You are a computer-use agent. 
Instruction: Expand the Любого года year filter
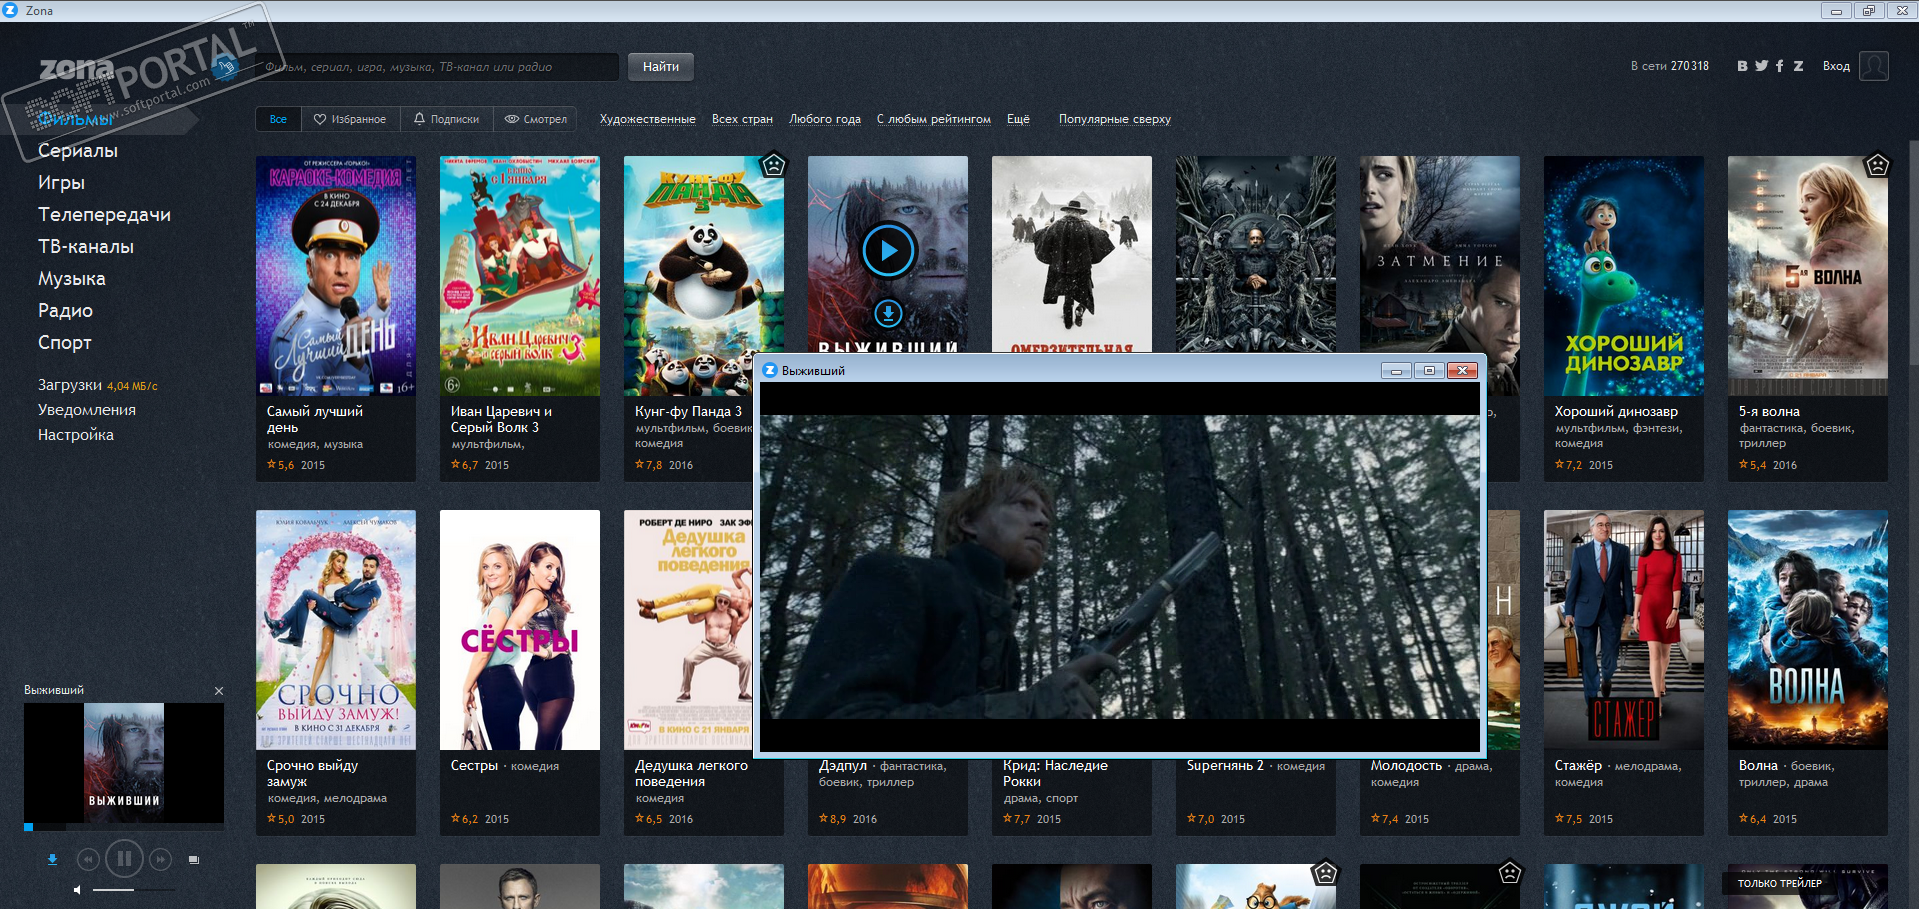click(x=825, y=119)
